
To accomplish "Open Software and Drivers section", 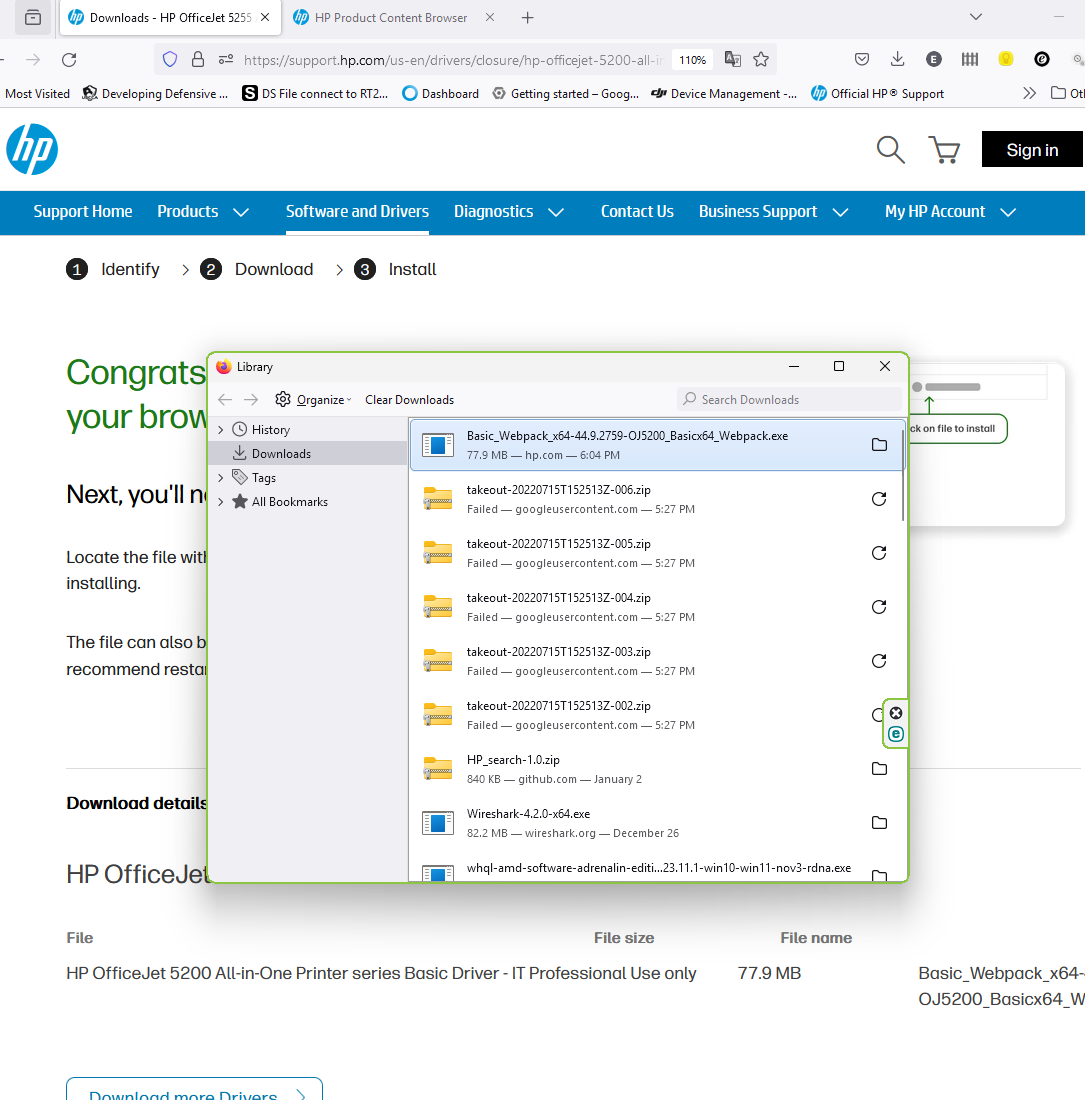I will 357,212.
